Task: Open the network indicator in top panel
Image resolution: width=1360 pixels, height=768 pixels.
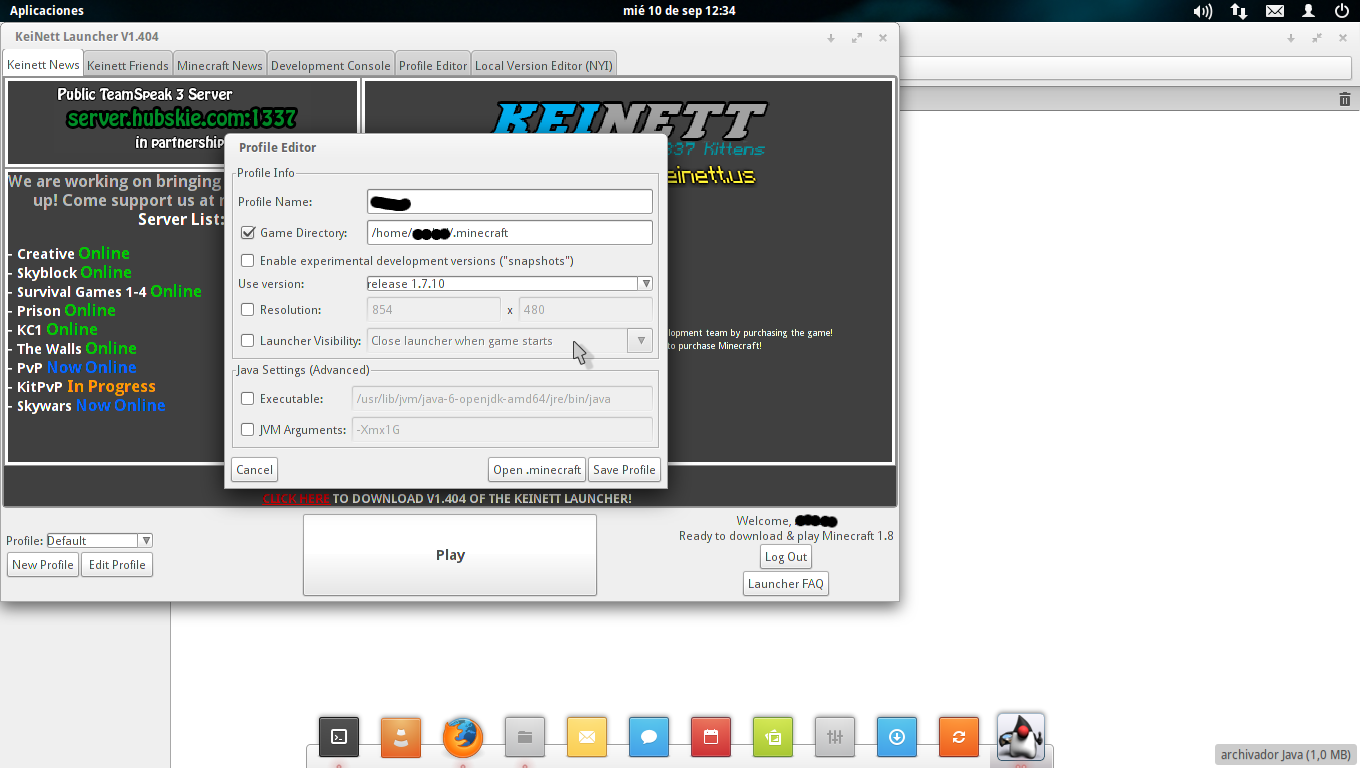Action: tap(1239, 11)
